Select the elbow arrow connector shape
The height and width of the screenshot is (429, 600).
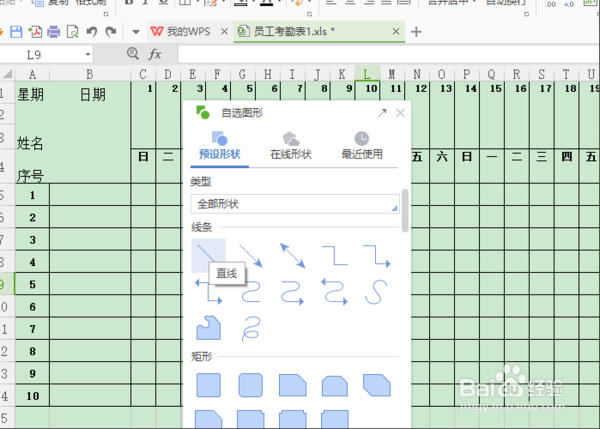tap(377, 256)
